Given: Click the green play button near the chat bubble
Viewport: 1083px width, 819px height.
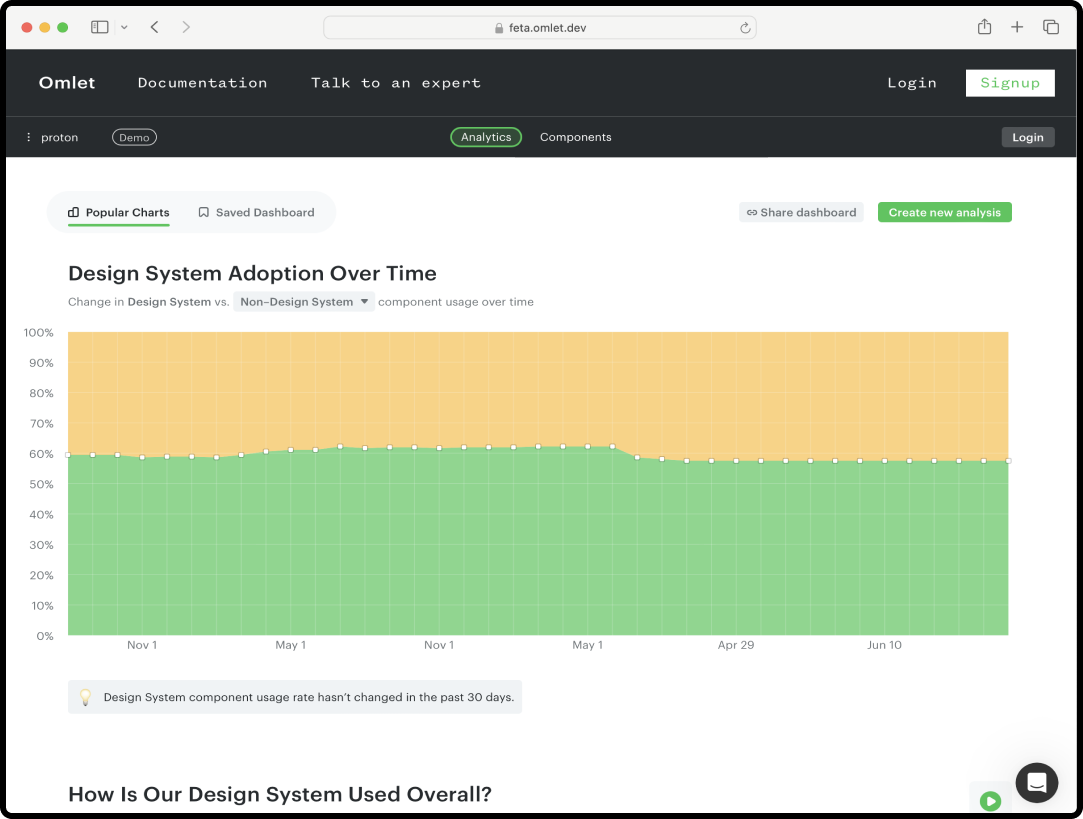Looking at the screenshot, I should pyautogui.click(x=990, y=801).
